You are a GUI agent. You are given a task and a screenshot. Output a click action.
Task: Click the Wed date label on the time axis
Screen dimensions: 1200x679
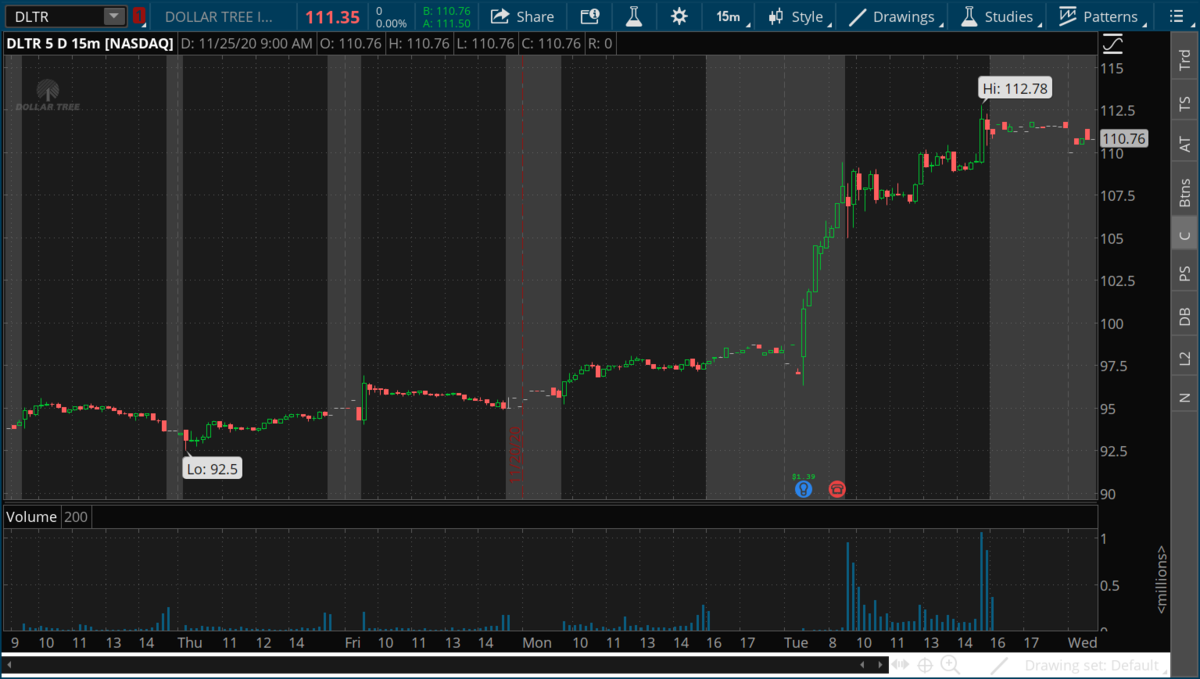click(x=1082, y=642)
